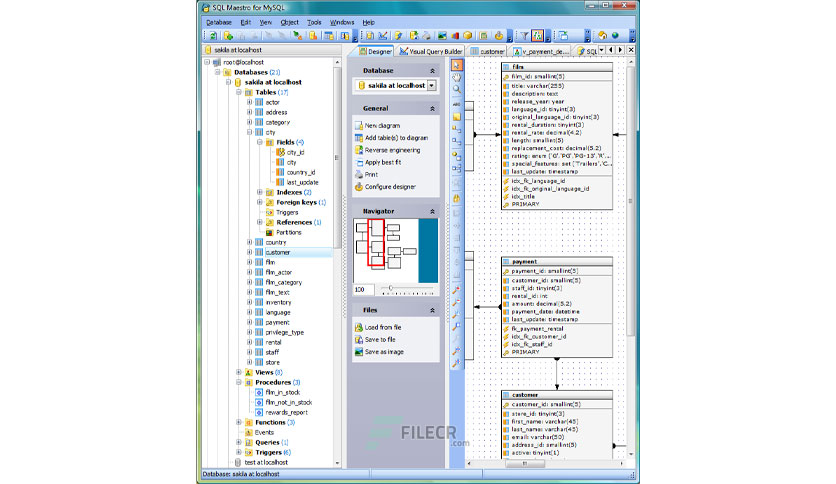Click the payment table icon in diagram

[x=507, y=262]
